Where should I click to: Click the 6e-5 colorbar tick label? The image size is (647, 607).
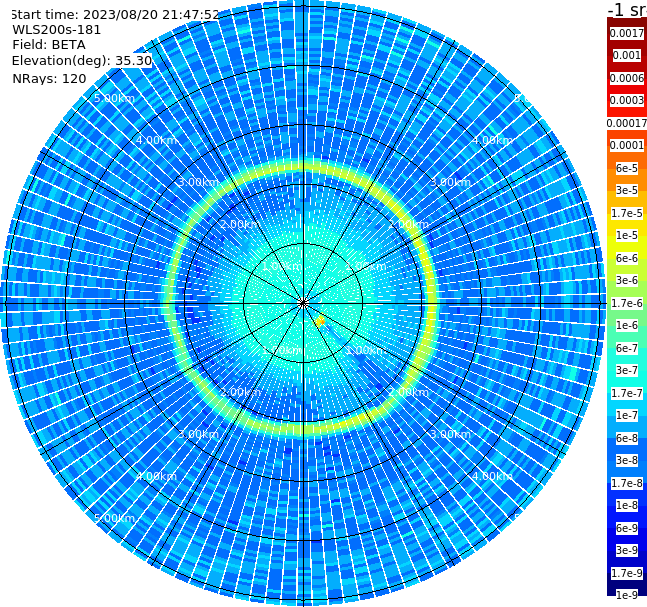(x=627, y=168)
